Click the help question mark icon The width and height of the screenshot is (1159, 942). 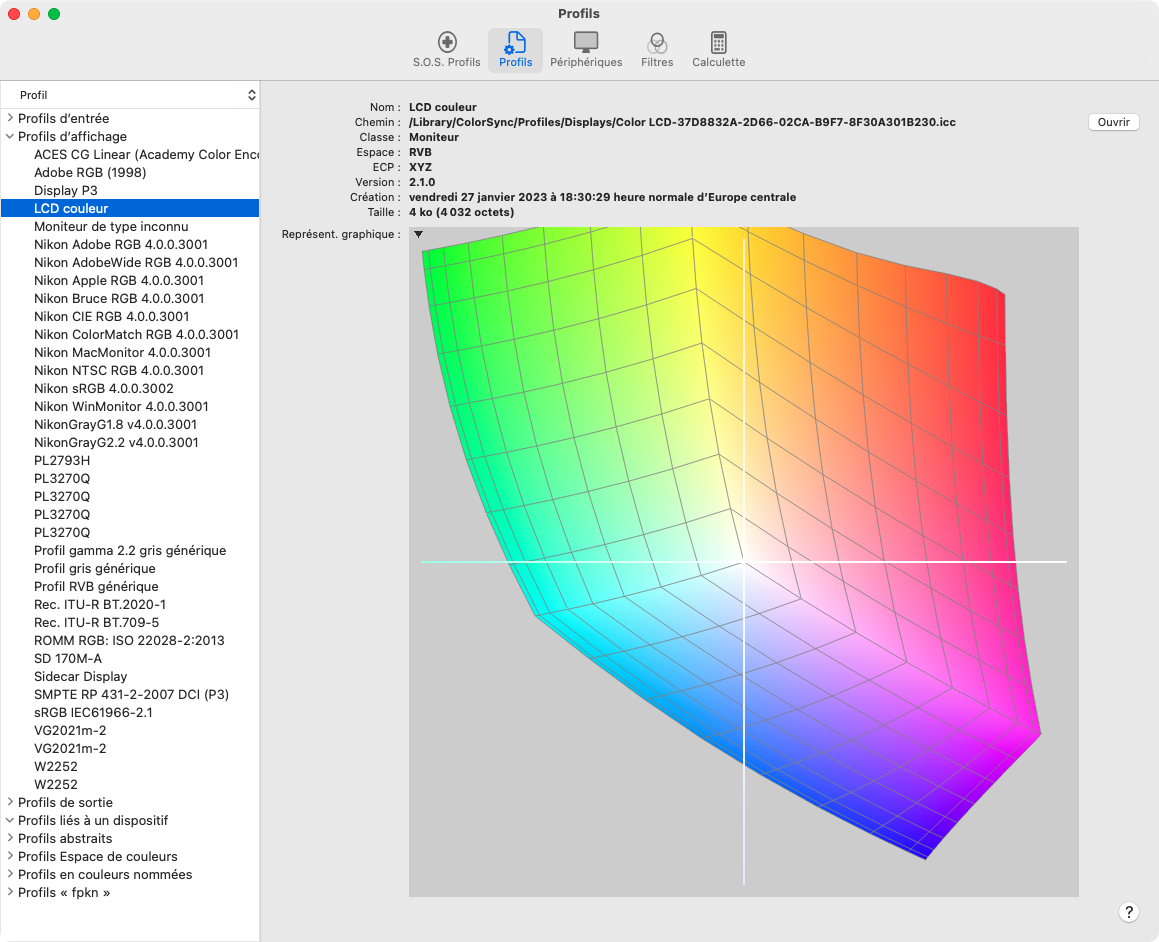[x=1129, y=912]
